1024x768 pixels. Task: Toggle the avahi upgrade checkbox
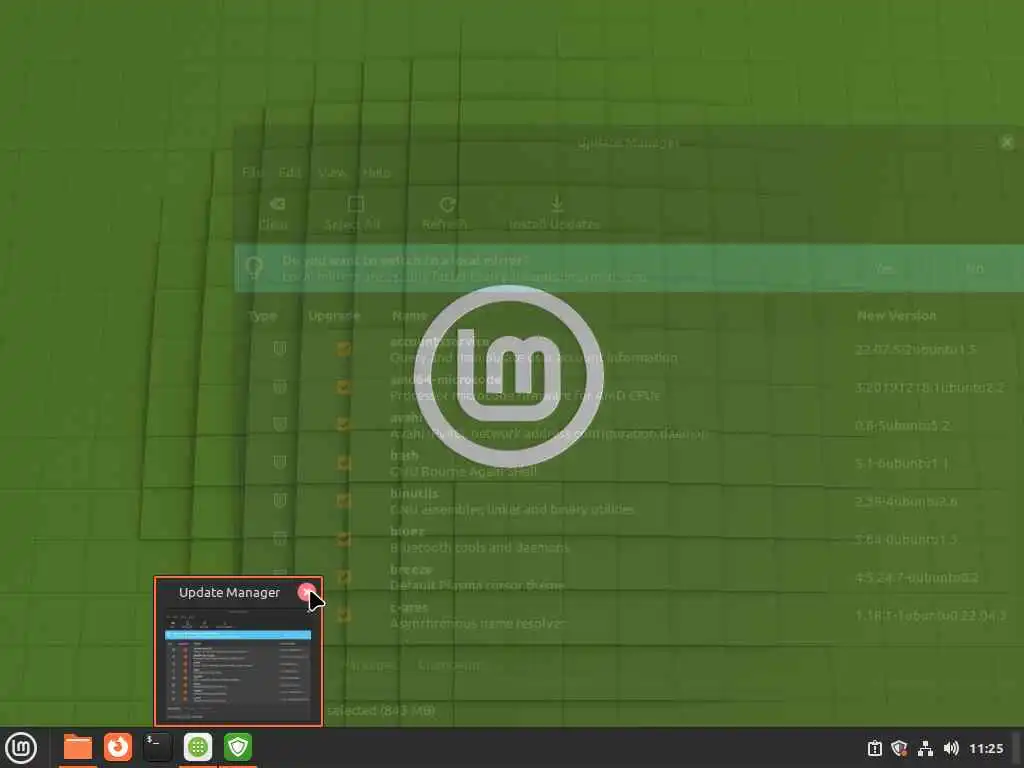[344, 424]
